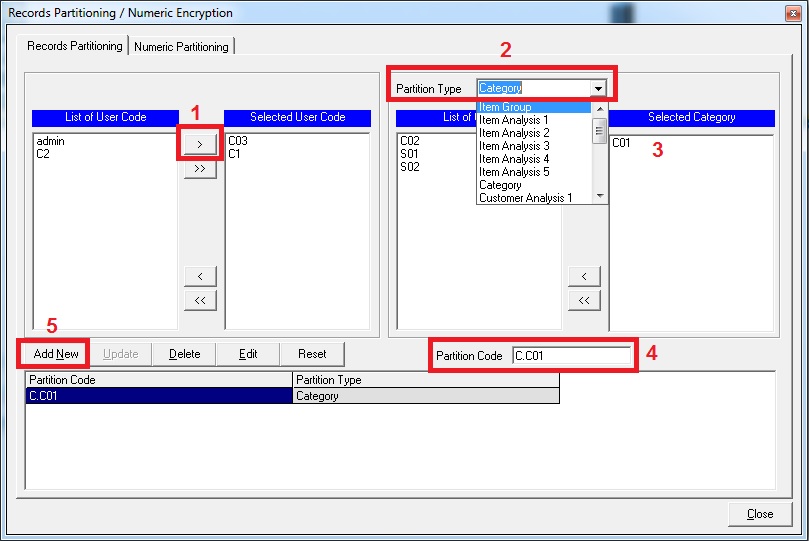This screenshot has height=541, width=809.
Task: Select the C.C01 row in partition table
Action: [159, 396]
